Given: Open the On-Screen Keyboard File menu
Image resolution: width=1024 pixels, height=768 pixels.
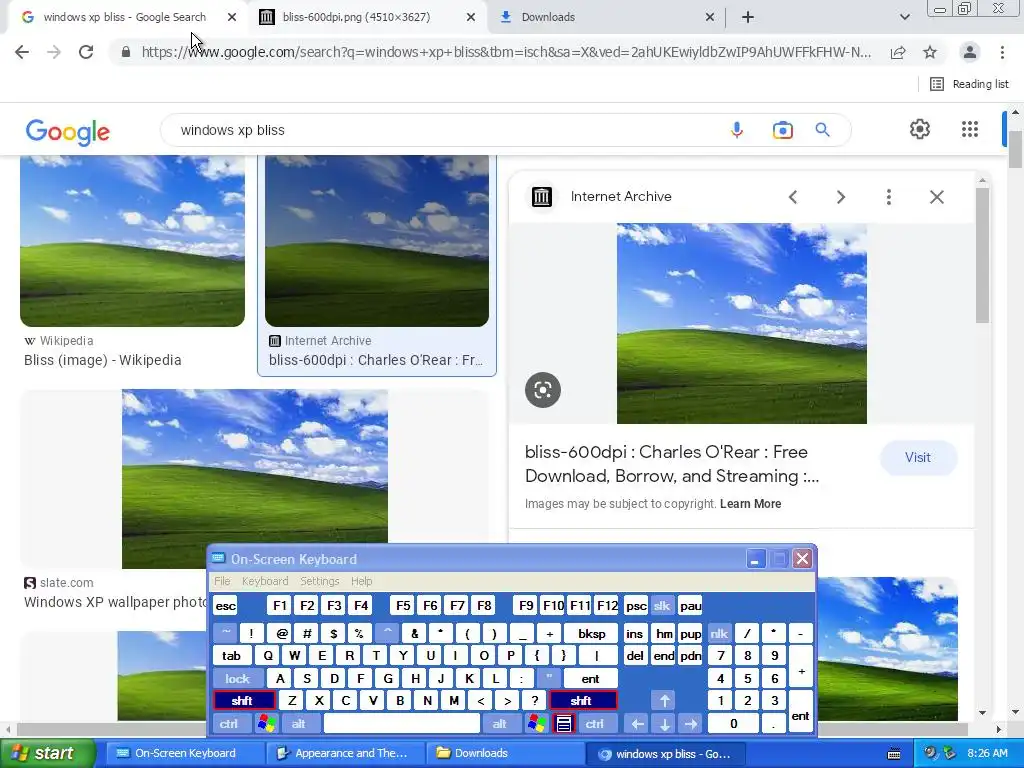Looking at the screenshot, I should (x=222, y=581).
